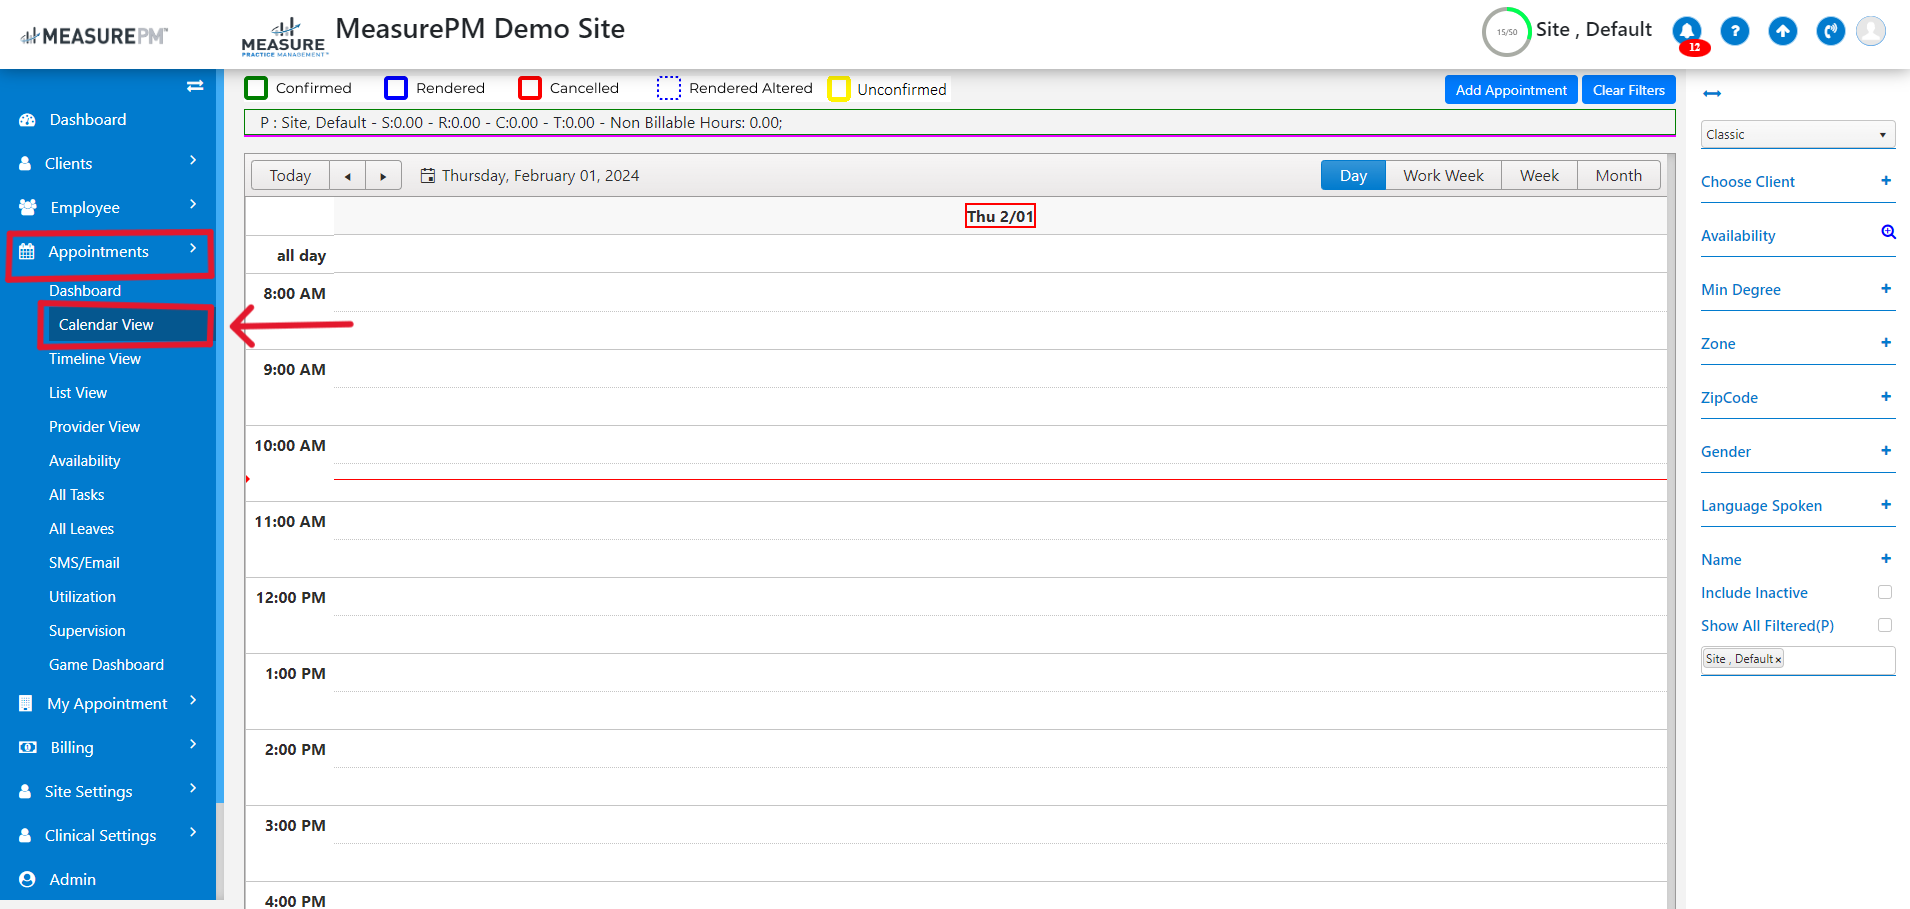The image size is (1910, 909).
Task: Click the Clients person icon
Action: (x=25, y=163)
